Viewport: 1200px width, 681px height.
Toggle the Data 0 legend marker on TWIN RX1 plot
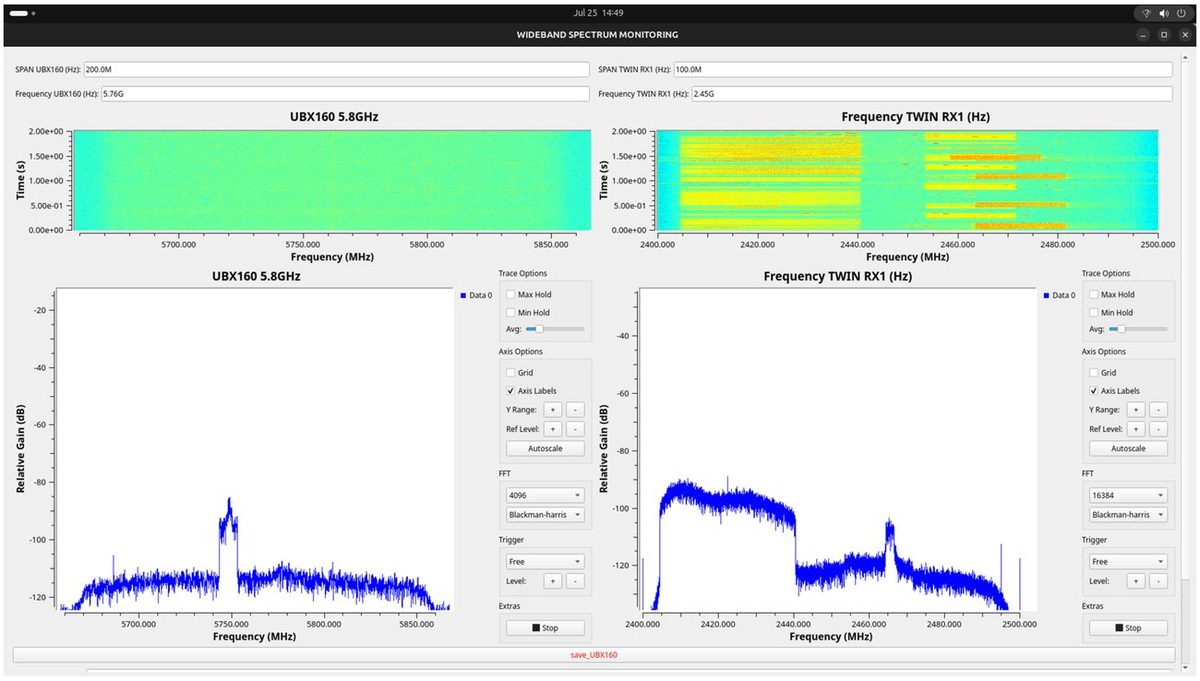tap(1045, 295)
